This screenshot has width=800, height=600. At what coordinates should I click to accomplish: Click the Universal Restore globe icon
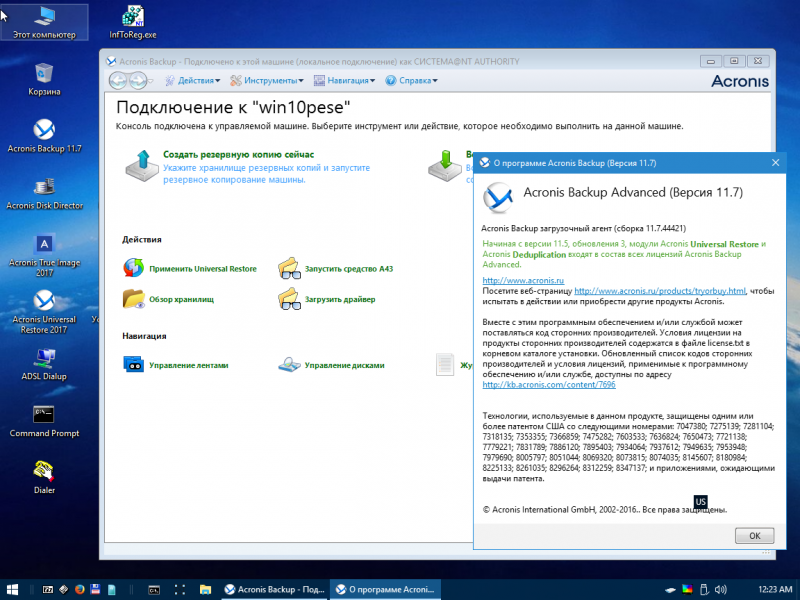click(133, 268)
